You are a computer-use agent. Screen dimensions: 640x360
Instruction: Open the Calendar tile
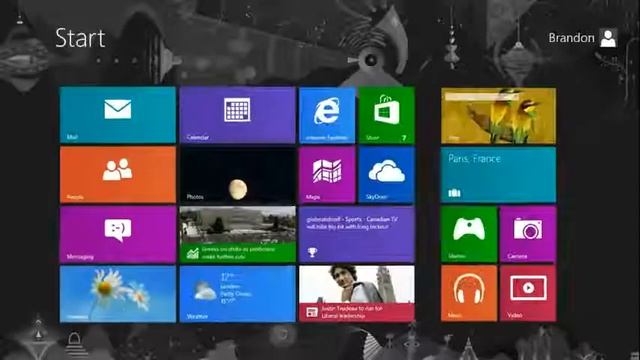(x=238, y=115)
